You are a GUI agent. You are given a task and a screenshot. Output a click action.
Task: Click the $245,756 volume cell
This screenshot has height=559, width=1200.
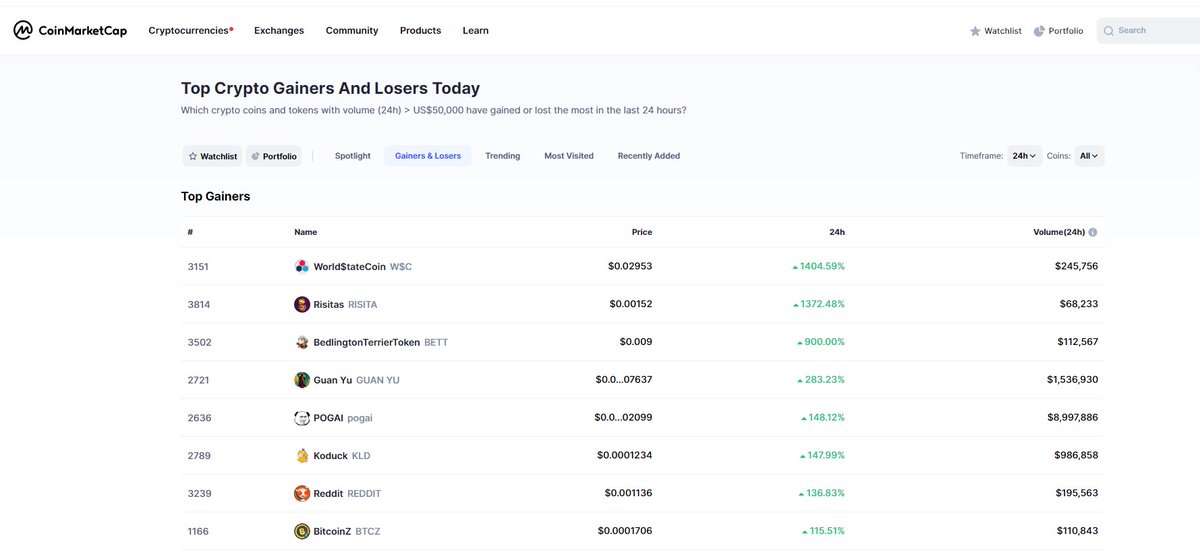coord(1077,267)
